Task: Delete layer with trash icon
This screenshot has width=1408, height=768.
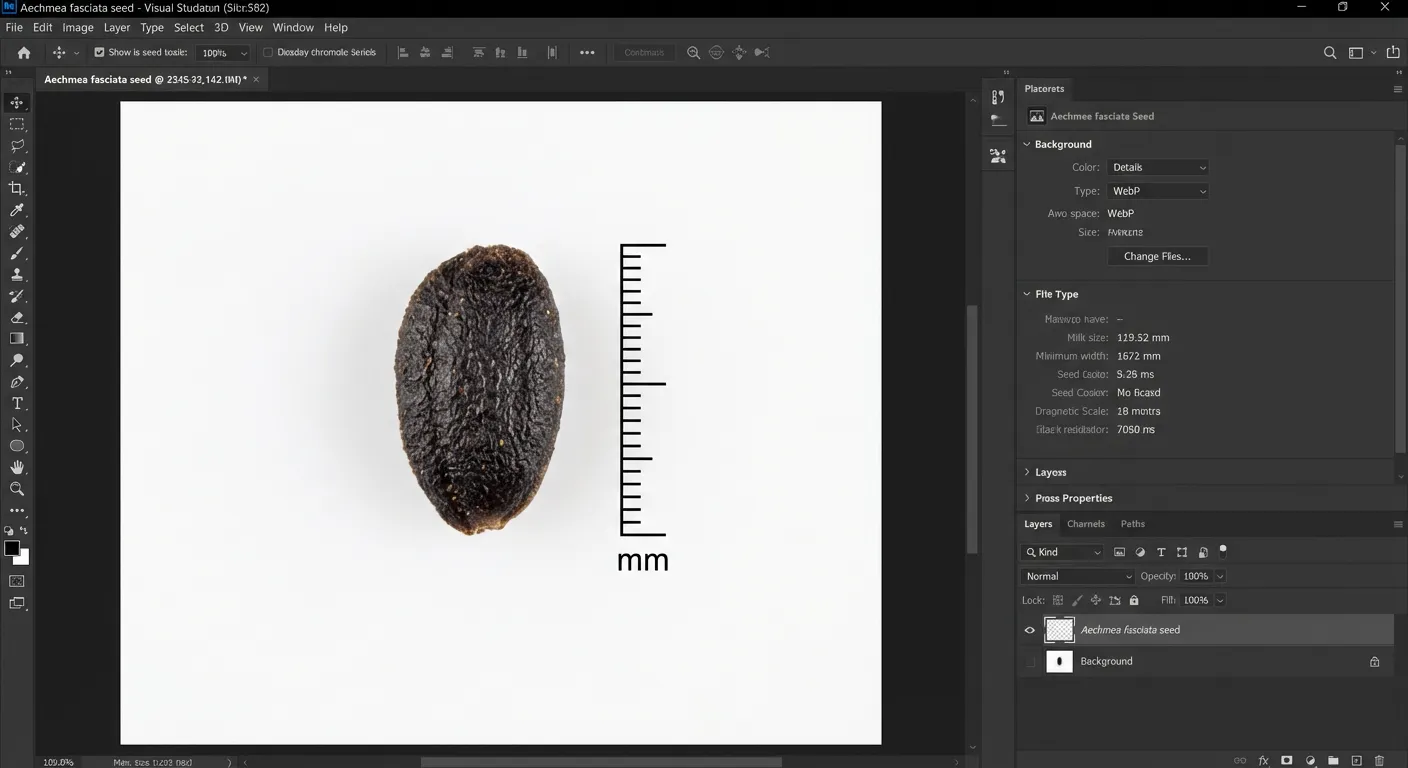Action: coord(1380,761)
